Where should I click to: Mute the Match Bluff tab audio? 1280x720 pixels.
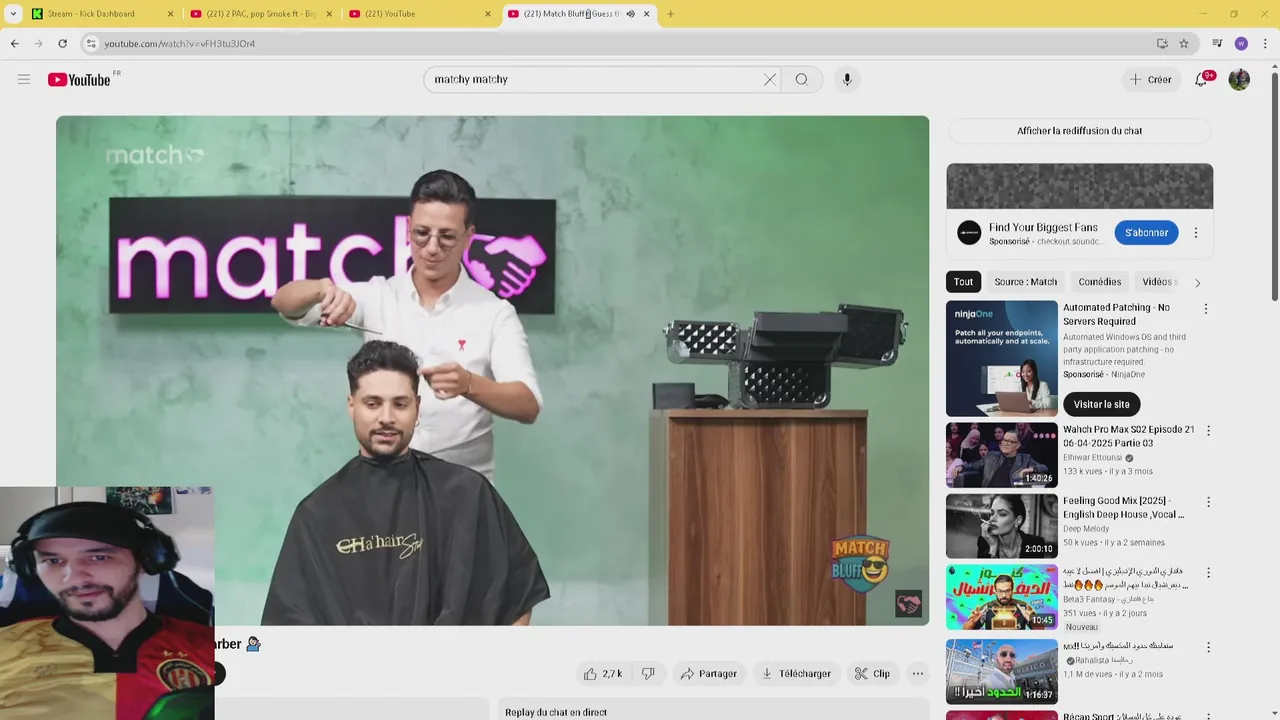click(x=630, y=14)
